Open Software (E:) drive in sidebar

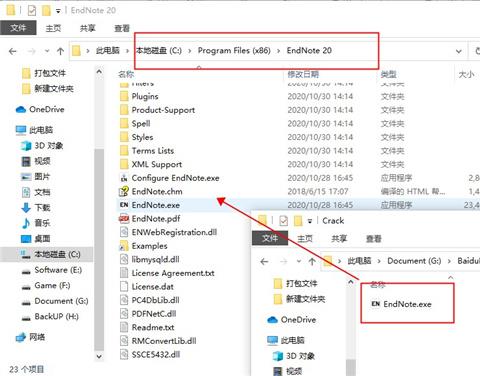point(51,270)
